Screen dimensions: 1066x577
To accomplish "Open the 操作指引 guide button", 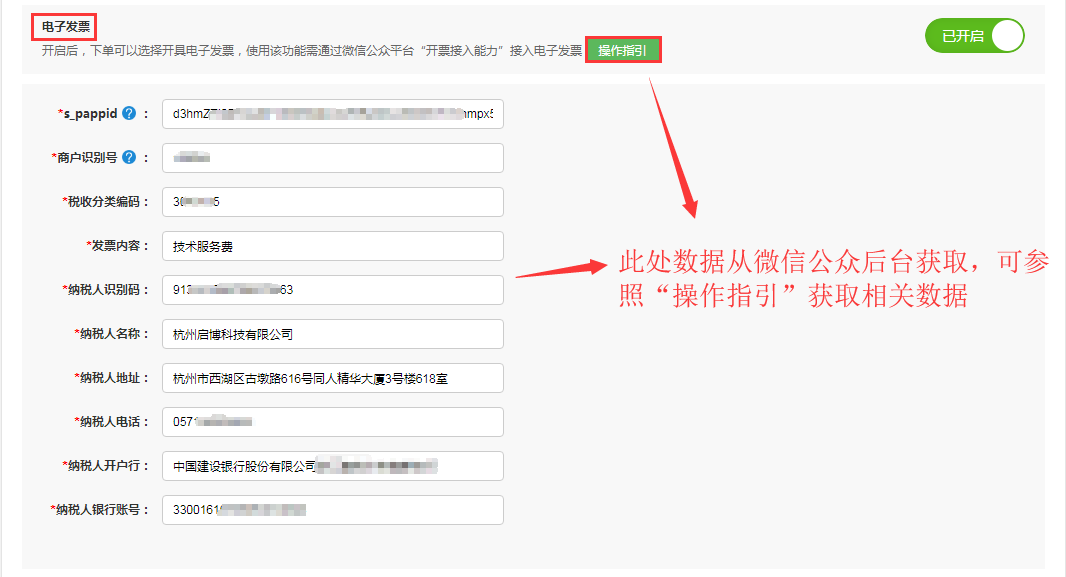I will (622, 50).
